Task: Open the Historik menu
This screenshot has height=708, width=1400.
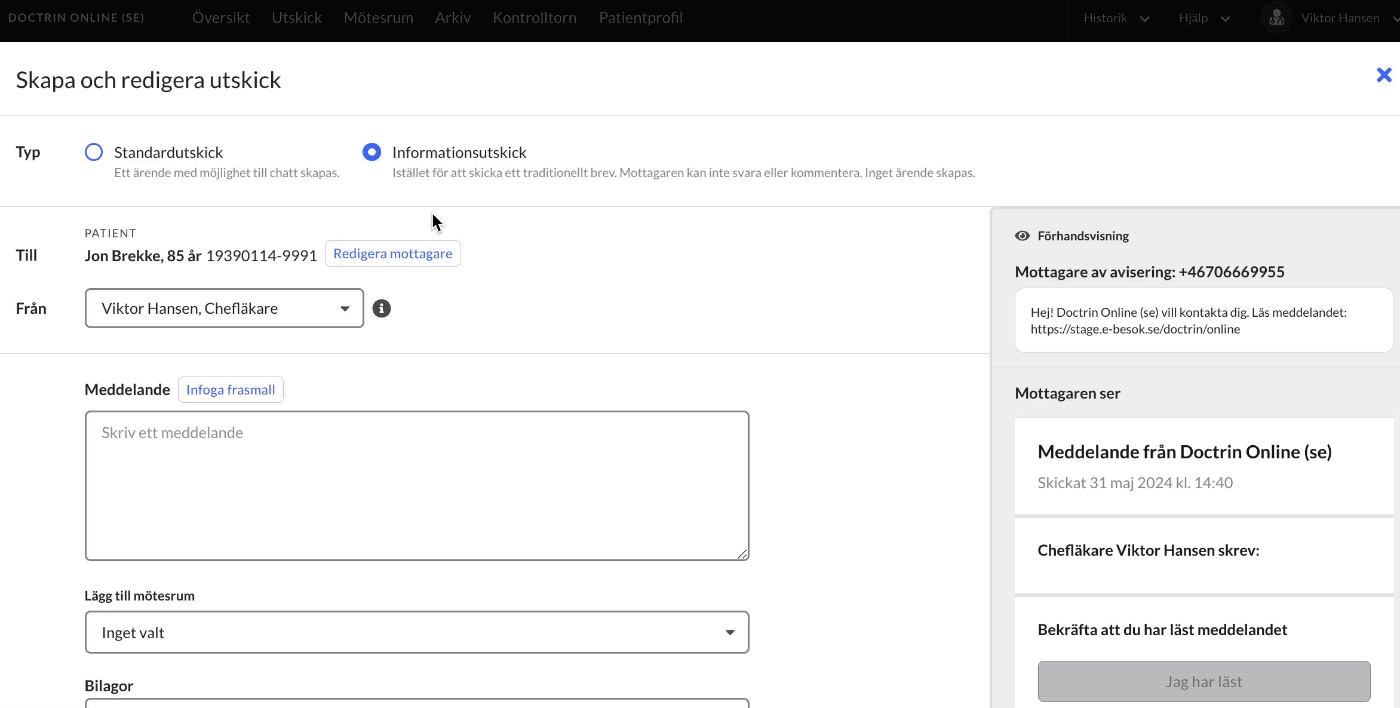Action: (1116, 18)
